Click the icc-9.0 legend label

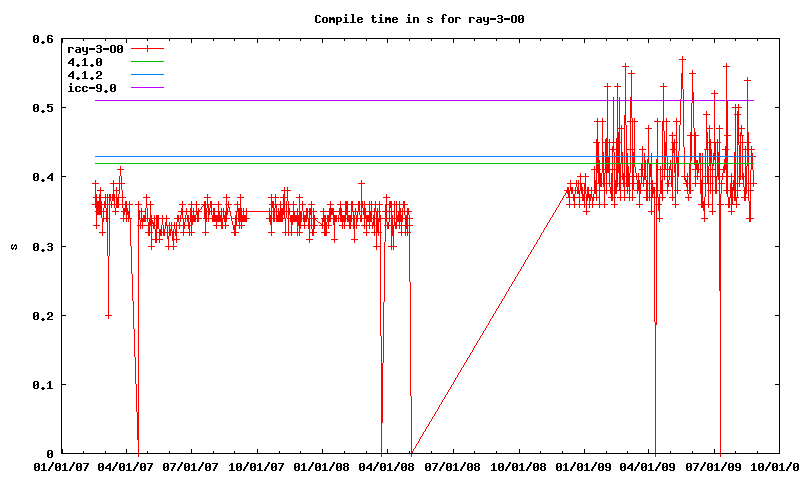91,88
